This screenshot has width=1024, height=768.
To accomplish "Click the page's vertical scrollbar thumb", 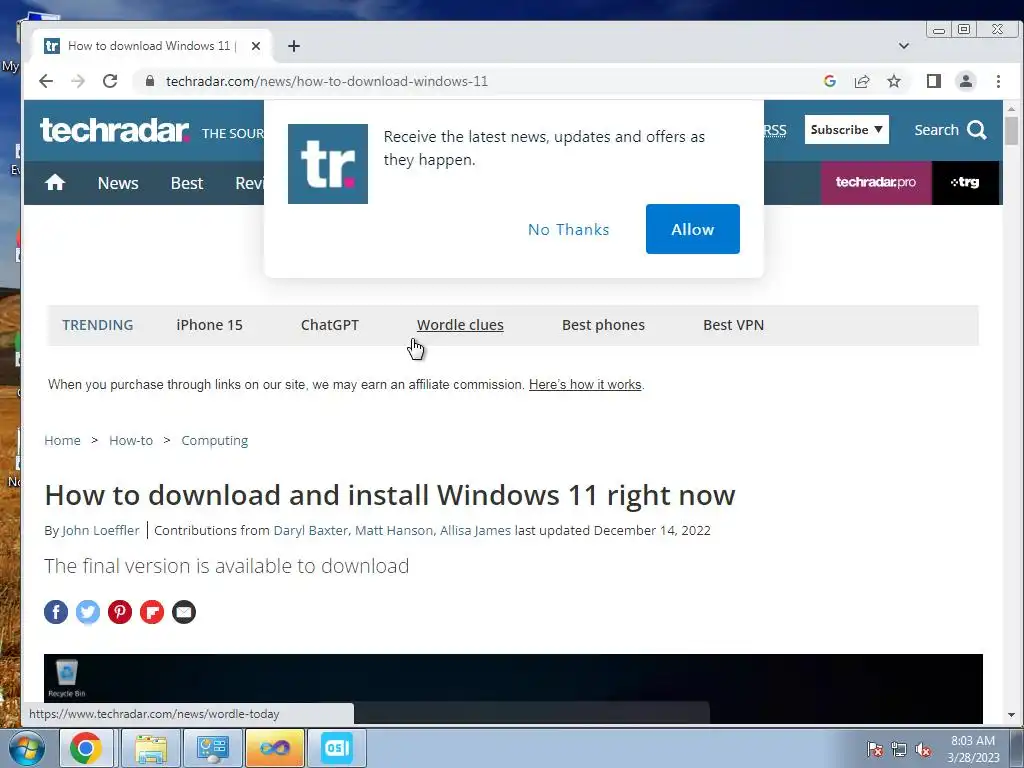I will pos(1012,131).
